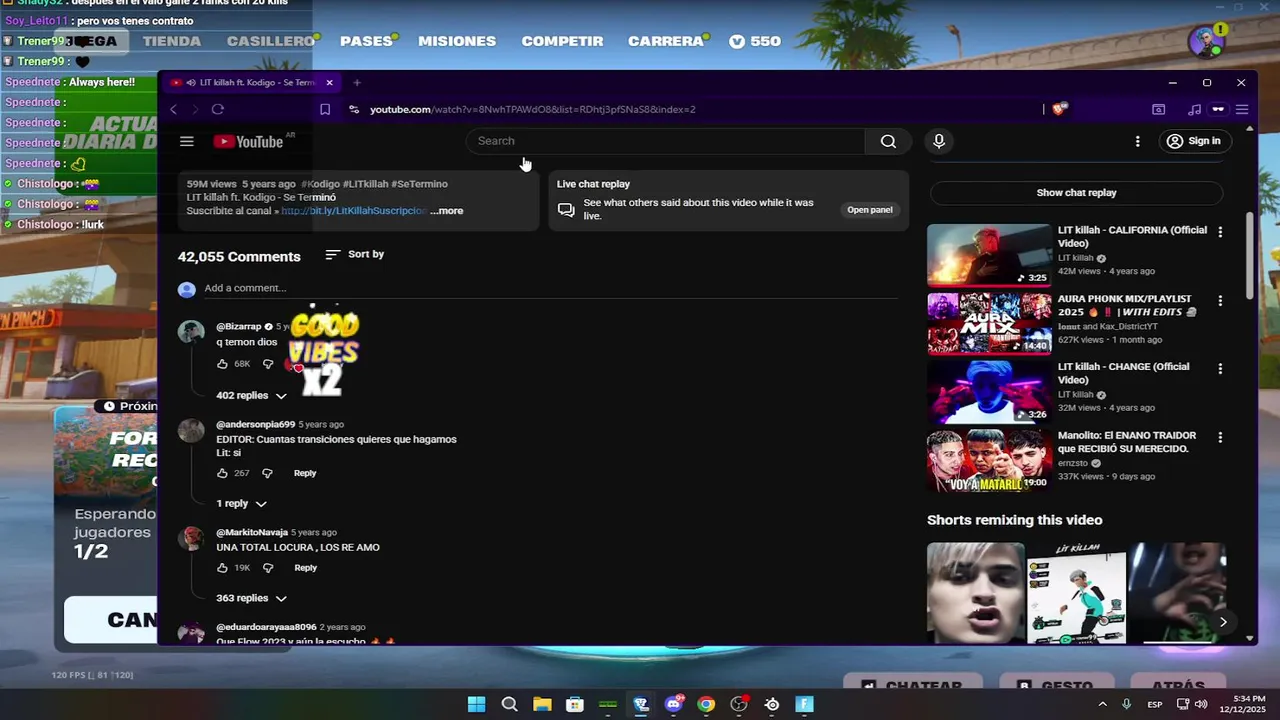Show hidden tray icons chevron
1280x720 pixels.
1103,704
